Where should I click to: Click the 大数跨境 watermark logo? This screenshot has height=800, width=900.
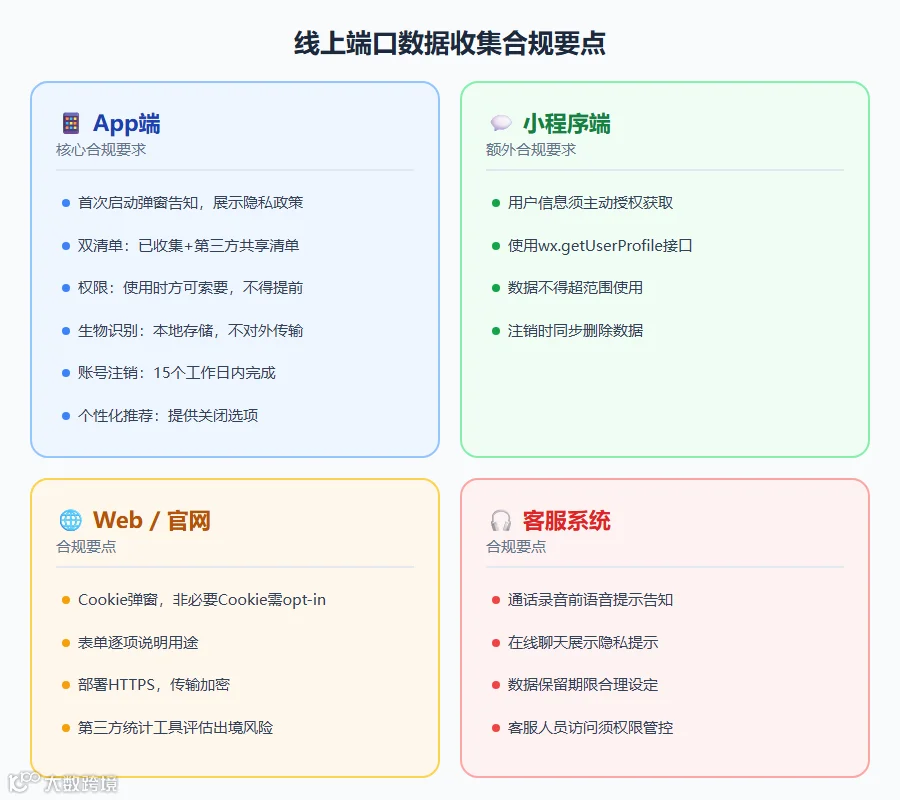point(63,783)
